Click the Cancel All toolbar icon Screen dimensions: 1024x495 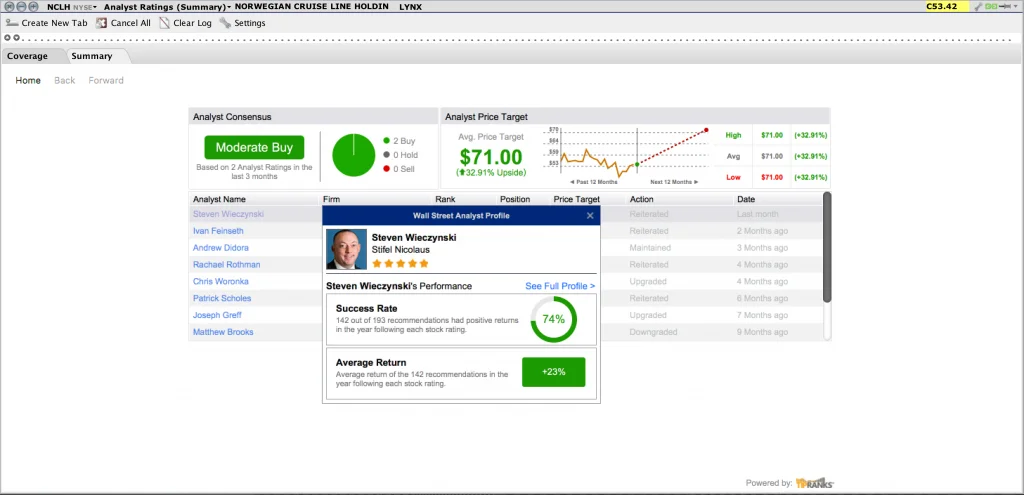[101, 23]
